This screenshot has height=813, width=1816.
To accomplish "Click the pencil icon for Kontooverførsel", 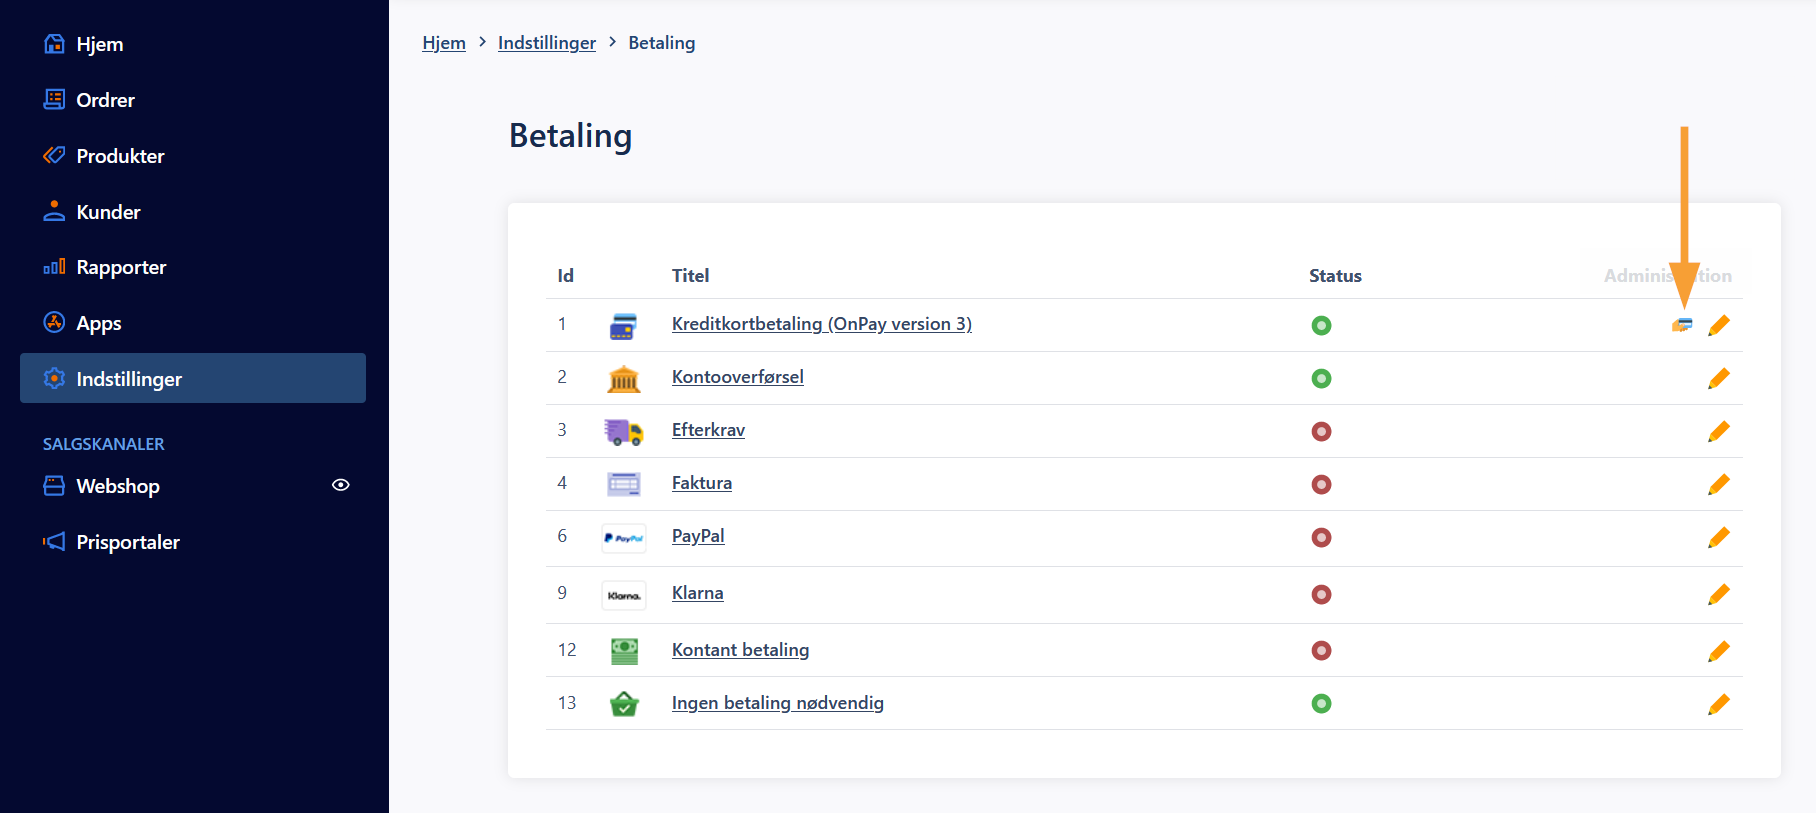I will (x=1718, y=378).
